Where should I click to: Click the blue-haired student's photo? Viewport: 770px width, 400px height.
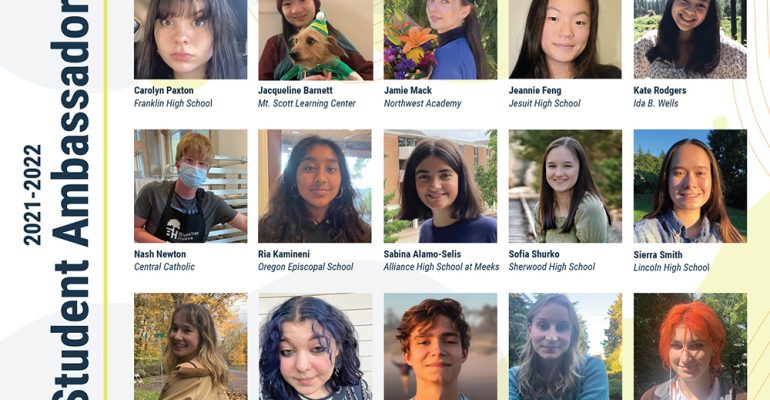tap(315, 347)
